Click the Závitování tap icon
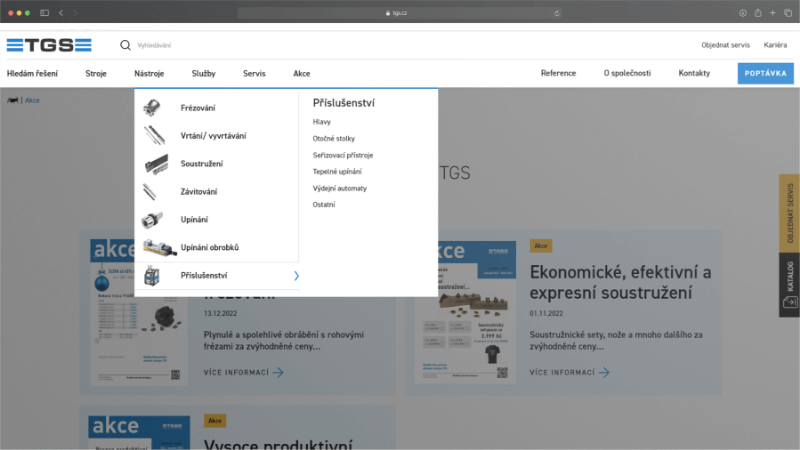Screen dimensions: 800x450 [x=150, y=191]
